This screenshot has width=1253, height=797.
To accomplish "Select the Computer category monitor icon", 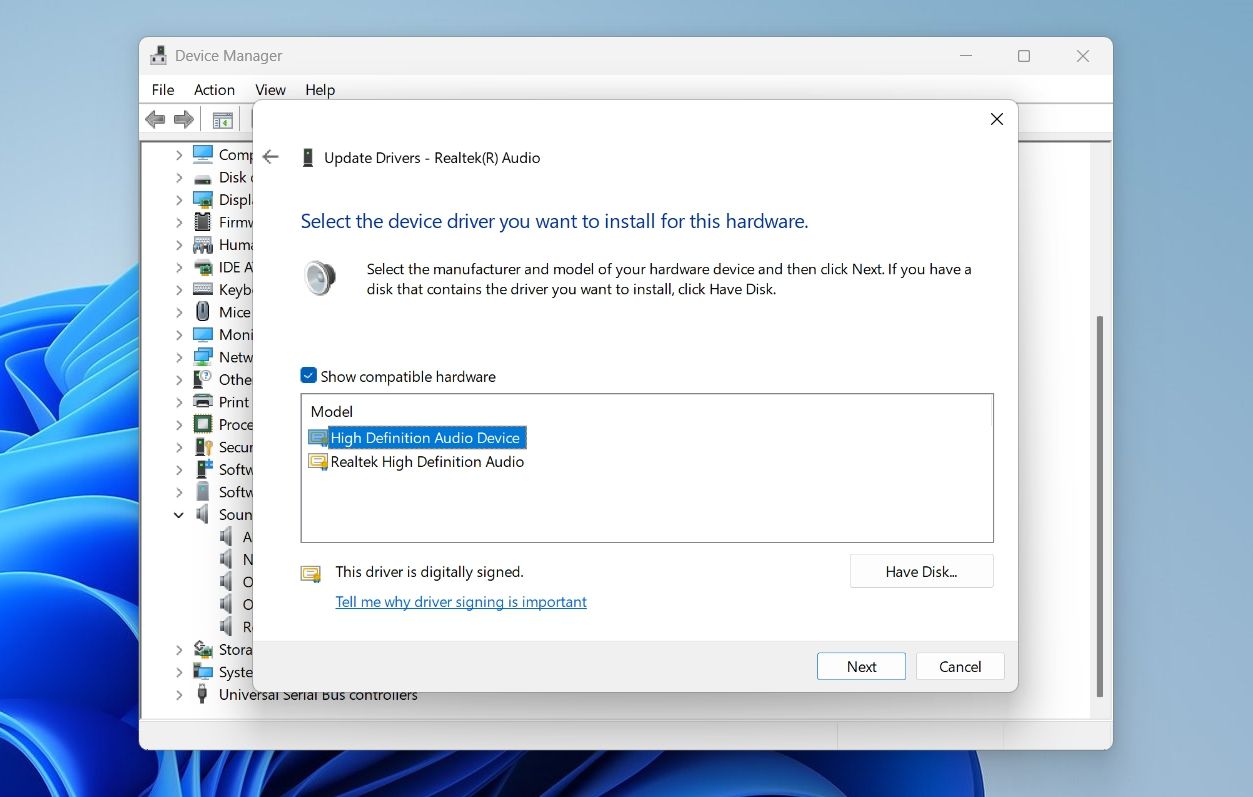I will 203,154.
